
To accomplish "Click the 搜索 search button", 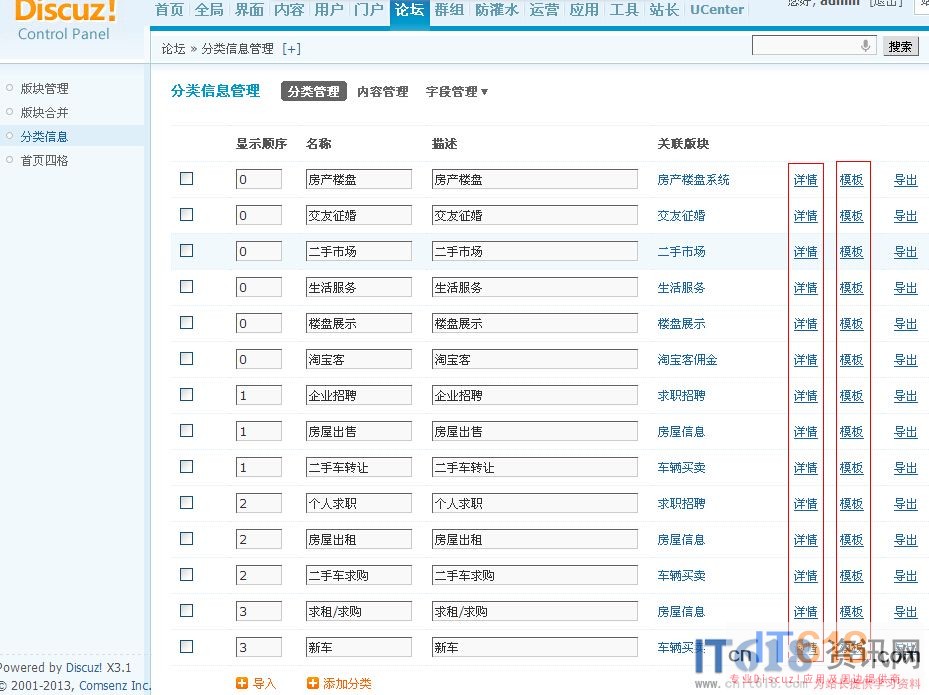I will [900, 46].
